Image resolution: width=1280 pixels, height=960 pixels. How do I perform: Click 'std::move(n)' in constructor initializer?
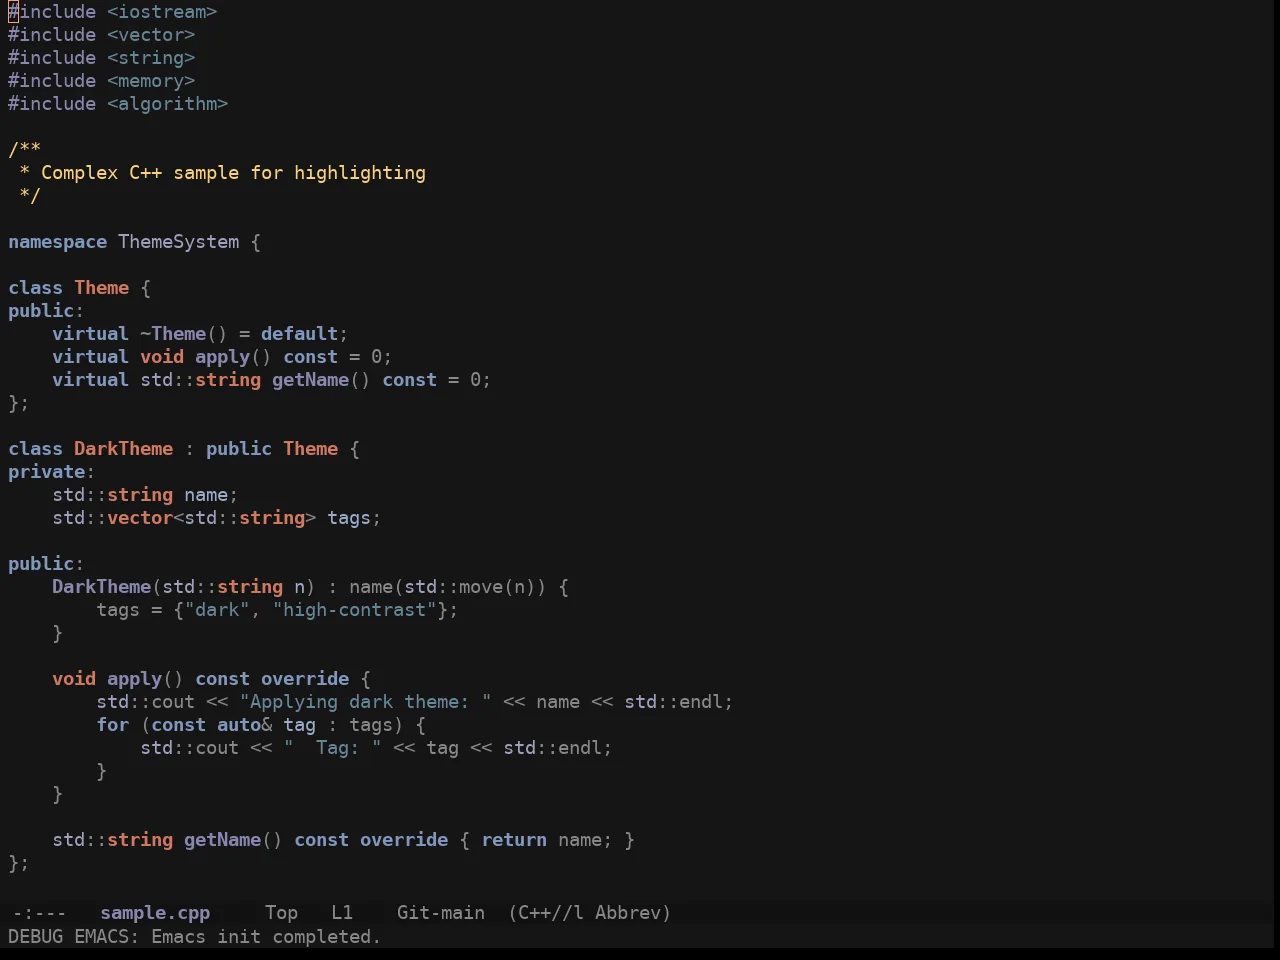click(470, 587)
